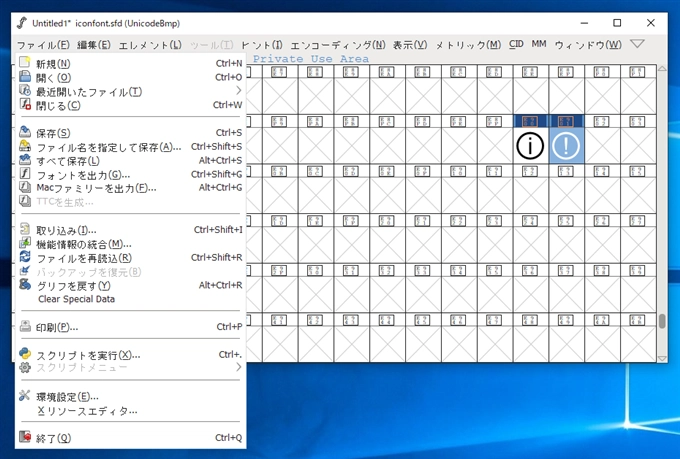The image size is (680, 459).
Task: Click the New file icon beside 新規(N)
Action: 25,63
